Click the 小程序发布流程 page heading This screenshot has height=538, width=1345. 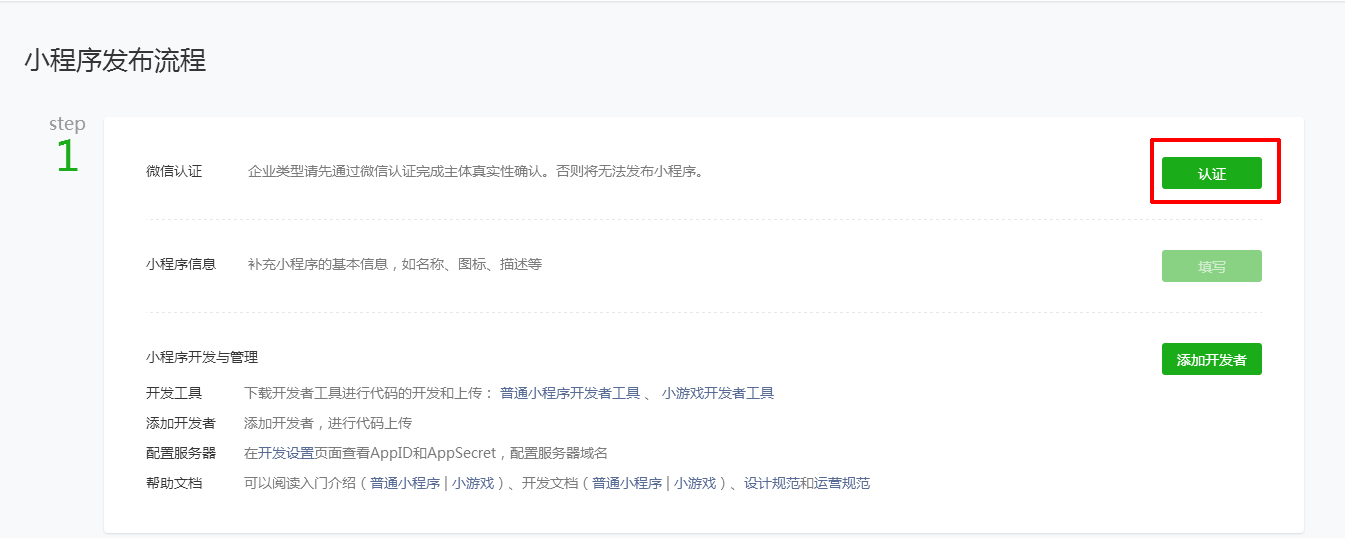(x=115, y=60)
